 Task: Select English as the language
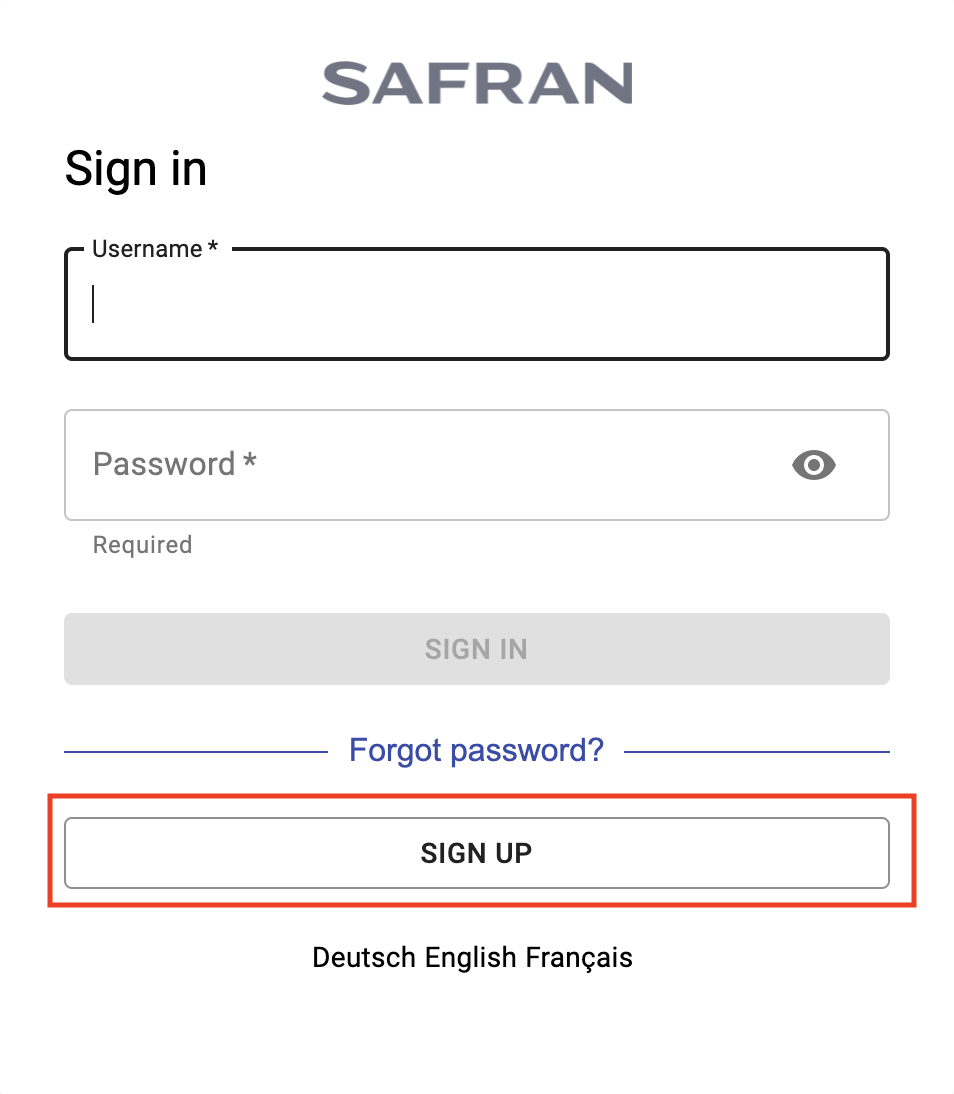click(471, 957)
